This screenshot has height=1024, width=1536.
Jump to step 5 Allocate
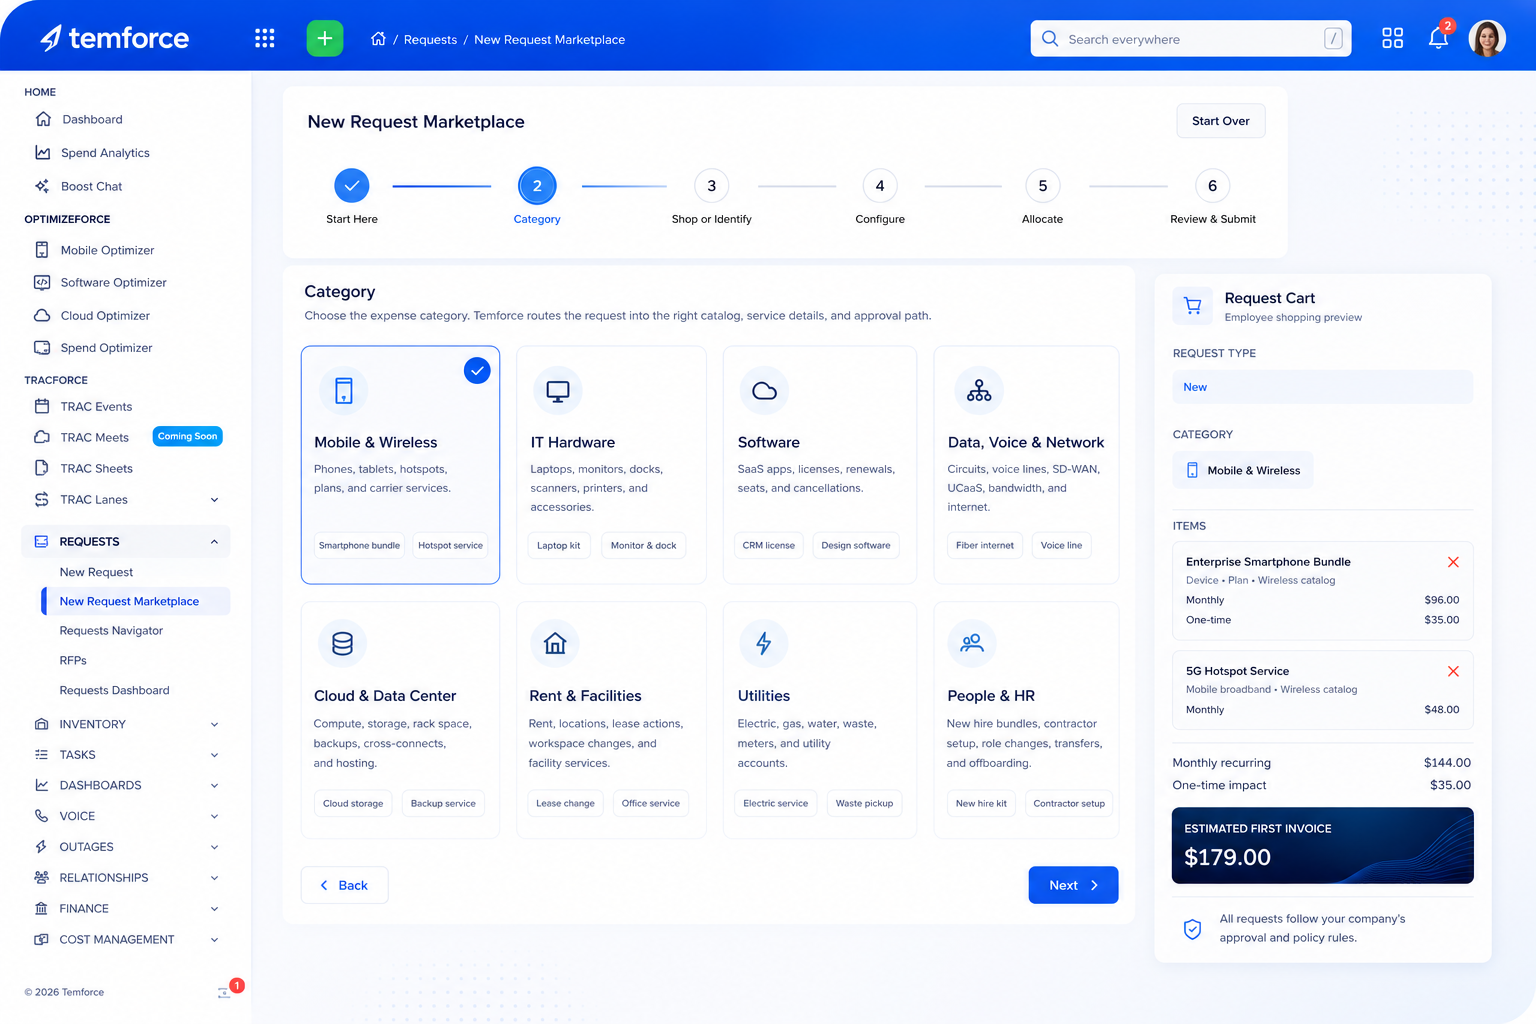1043,186
